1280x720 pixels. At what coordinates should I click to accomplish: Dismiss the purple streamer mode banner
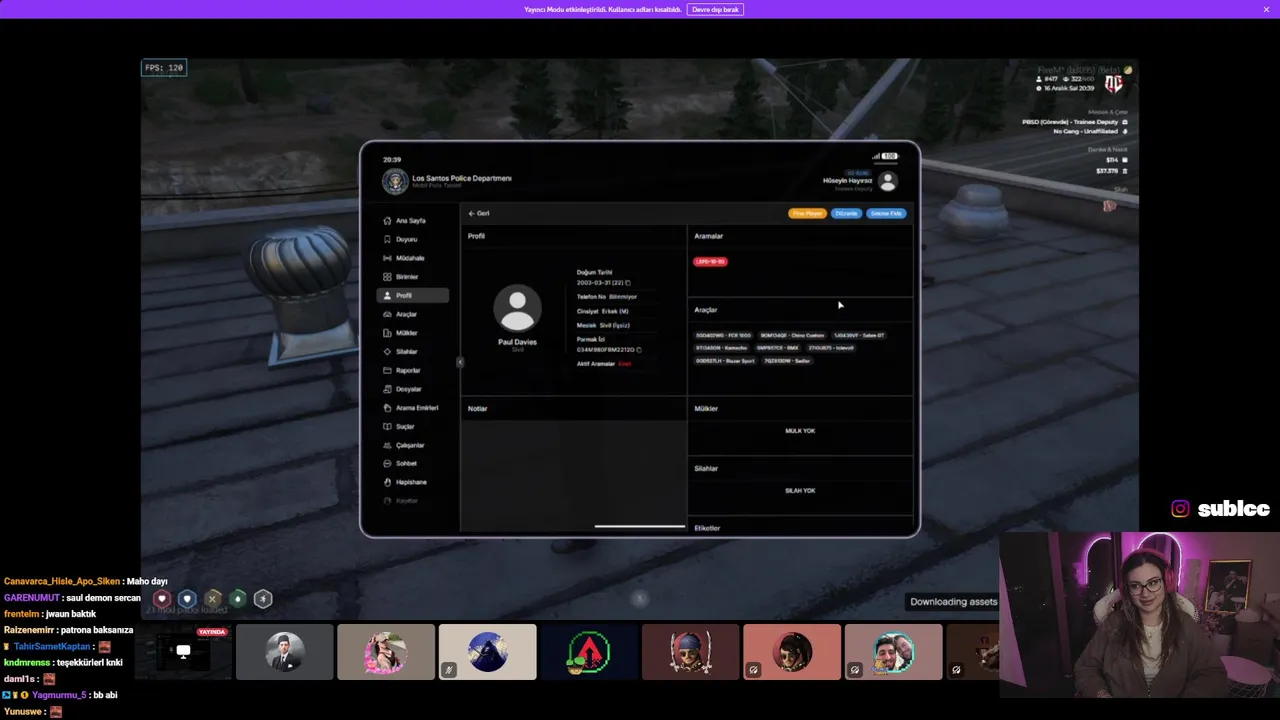[1266, 9]
